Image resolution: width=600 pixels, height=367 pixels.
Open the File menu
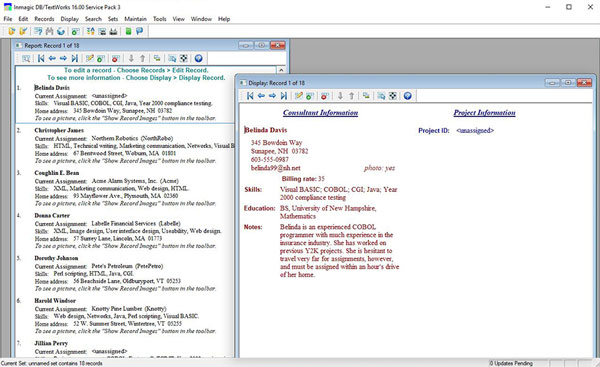pyautogui.click(x=8, y=19)
